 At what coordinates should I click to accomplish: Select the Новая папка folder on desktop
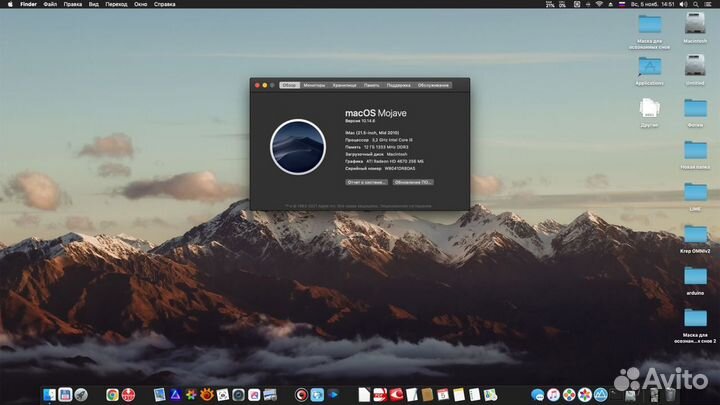[695, 155]
